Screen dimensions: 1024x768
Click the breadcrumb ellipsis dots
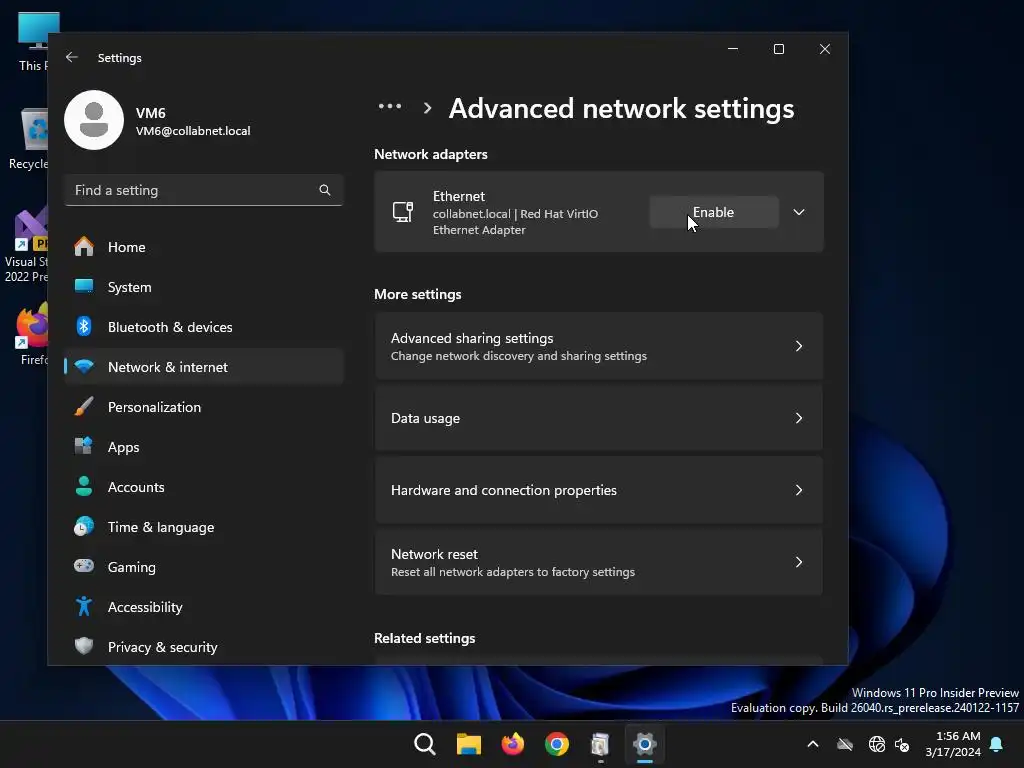(390, 106)
